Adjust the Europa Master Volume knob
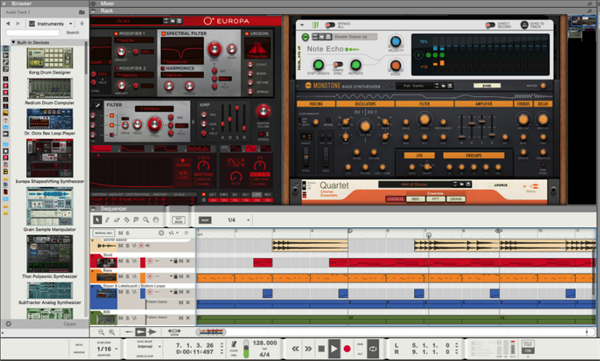Image resolution: width=600 pixels, height=361 pixels. tap(263, 111)
